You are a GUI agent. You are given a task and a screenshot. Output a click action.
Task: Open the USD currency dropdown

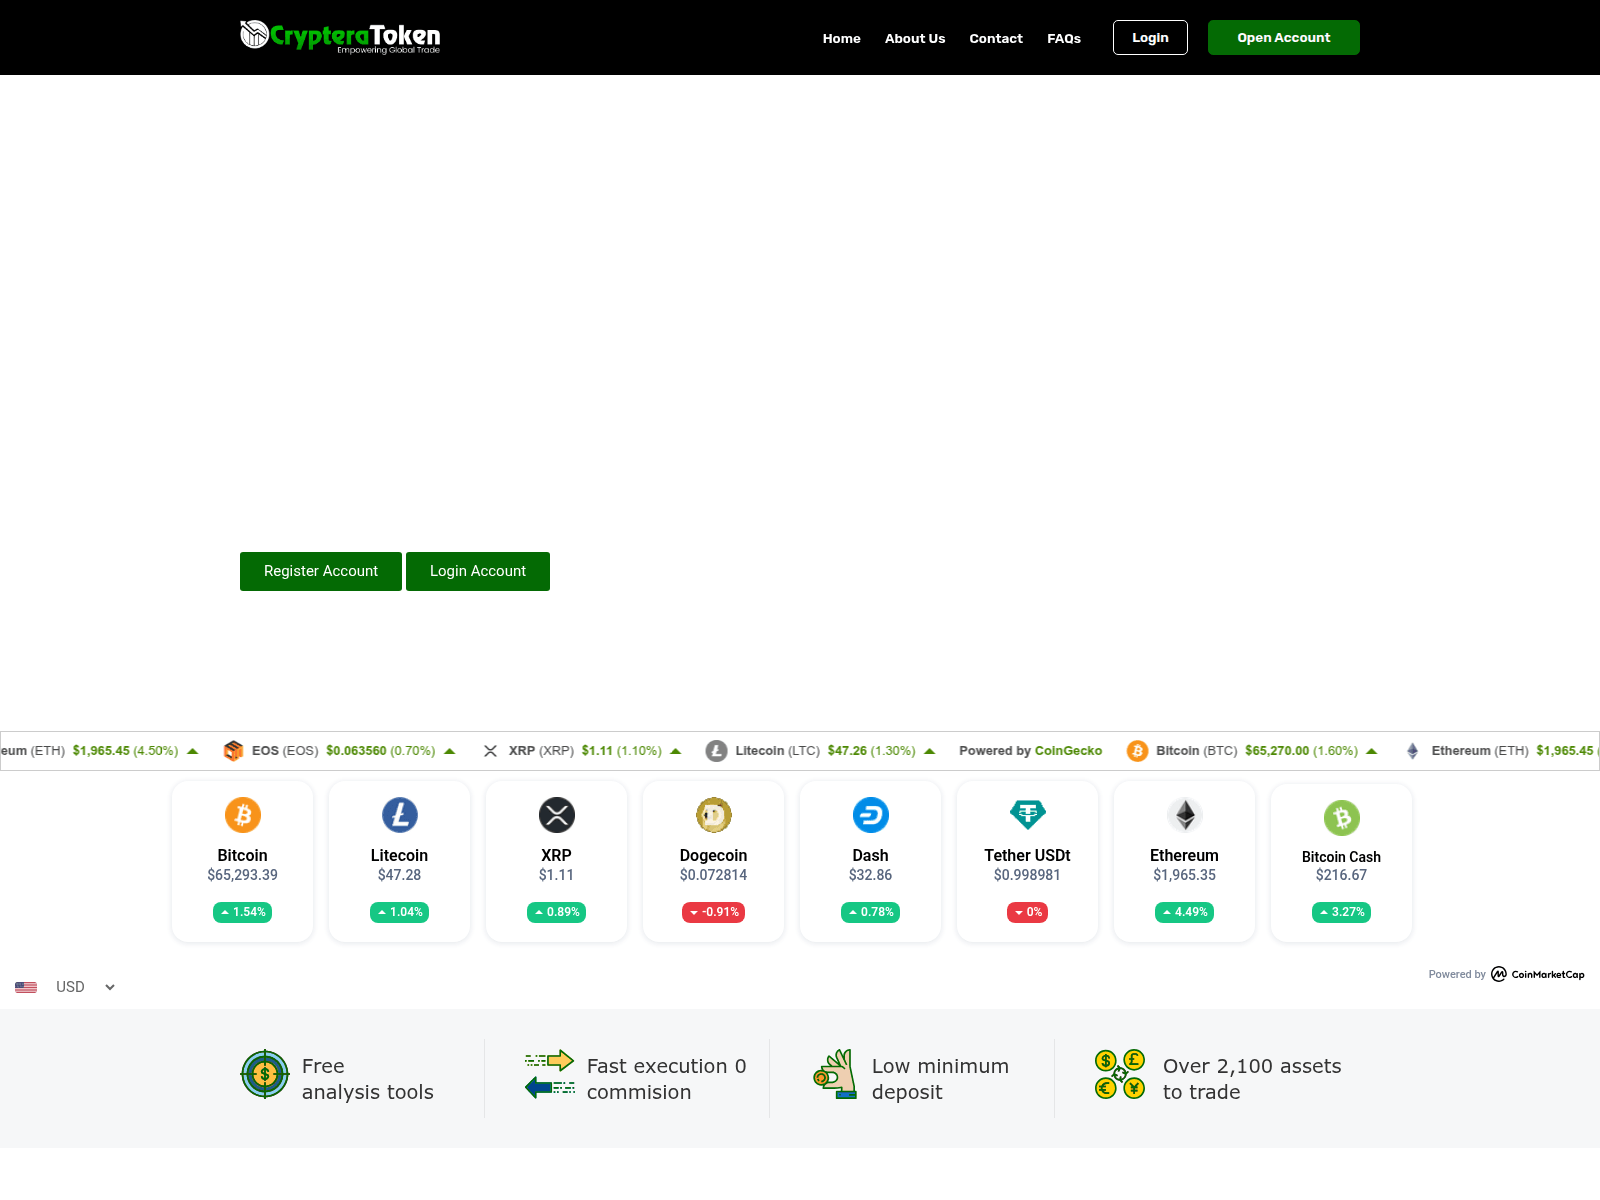point(86,987)
